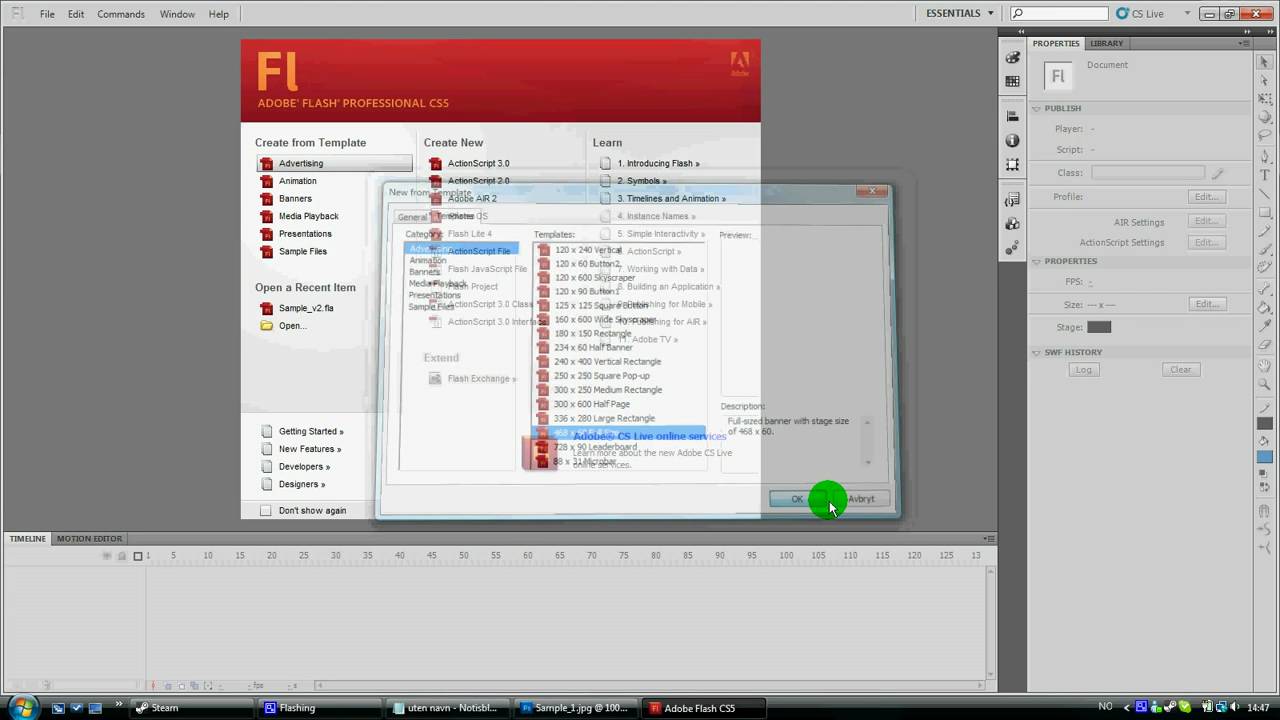The width and height of the screenshot is (1280, 720).
Task: Select the Rectangle tool
Action: click(x=1265, y=213)
